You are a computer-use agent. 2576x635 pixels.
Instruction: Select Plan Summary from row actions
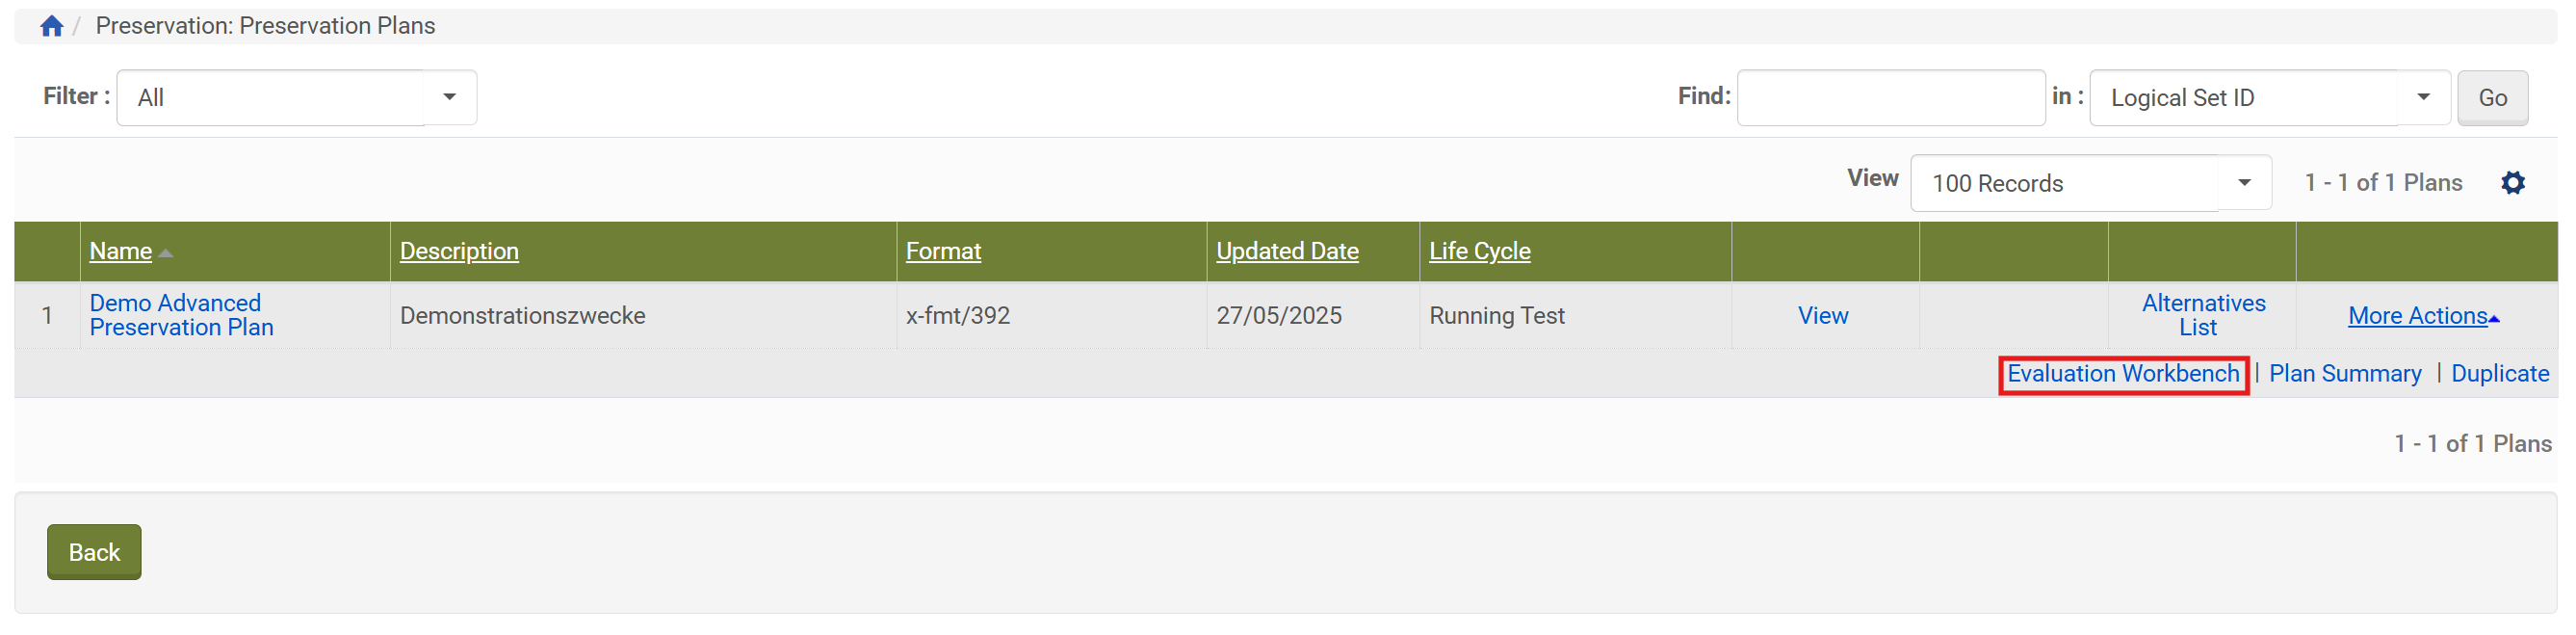2344,374
